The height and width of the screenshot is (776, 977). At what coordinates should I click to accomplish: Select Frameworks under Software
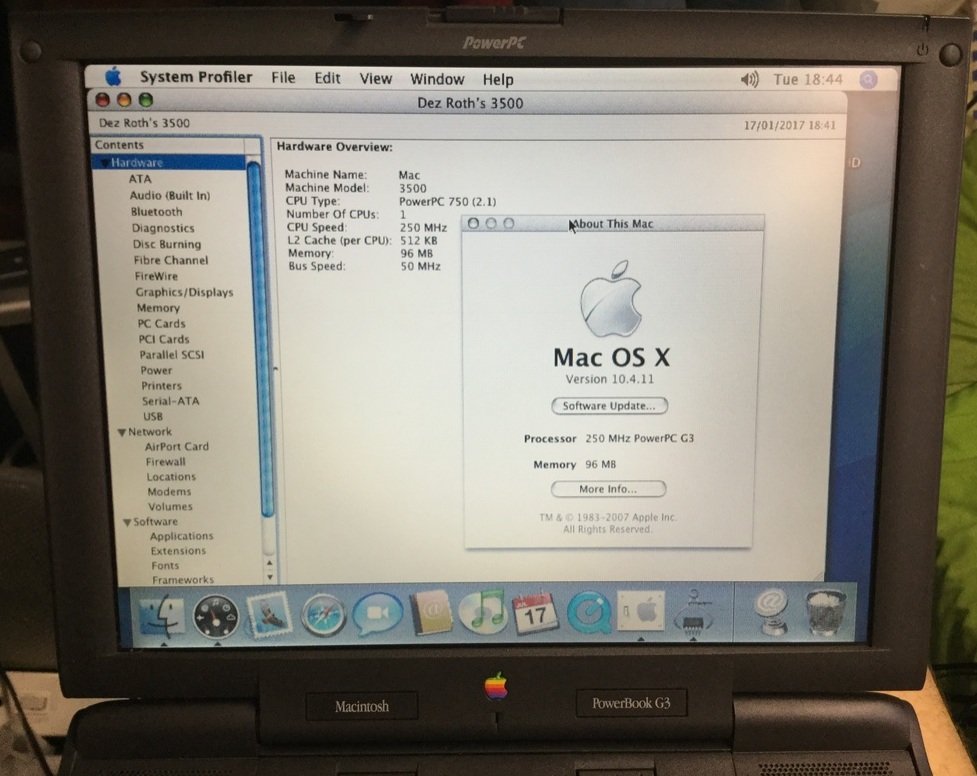[x=183, y=580]
